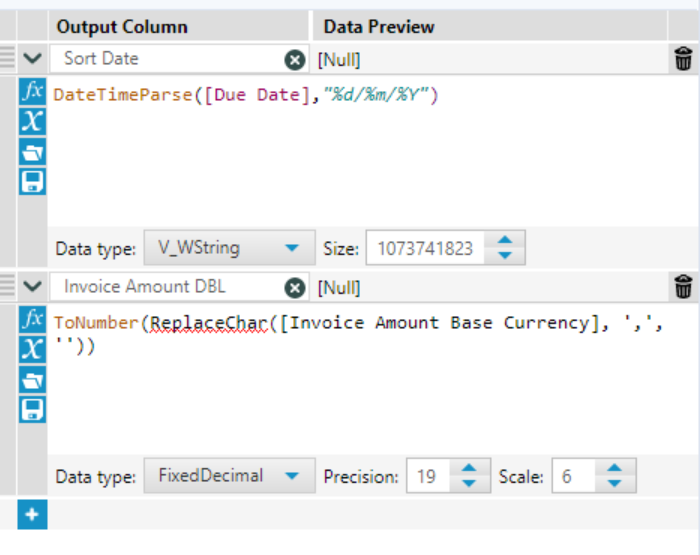Image resolution: width=700 pixels, height=555 pixels.
Task: Open a saved expression for Sort Date
Action: click(33, 152)
